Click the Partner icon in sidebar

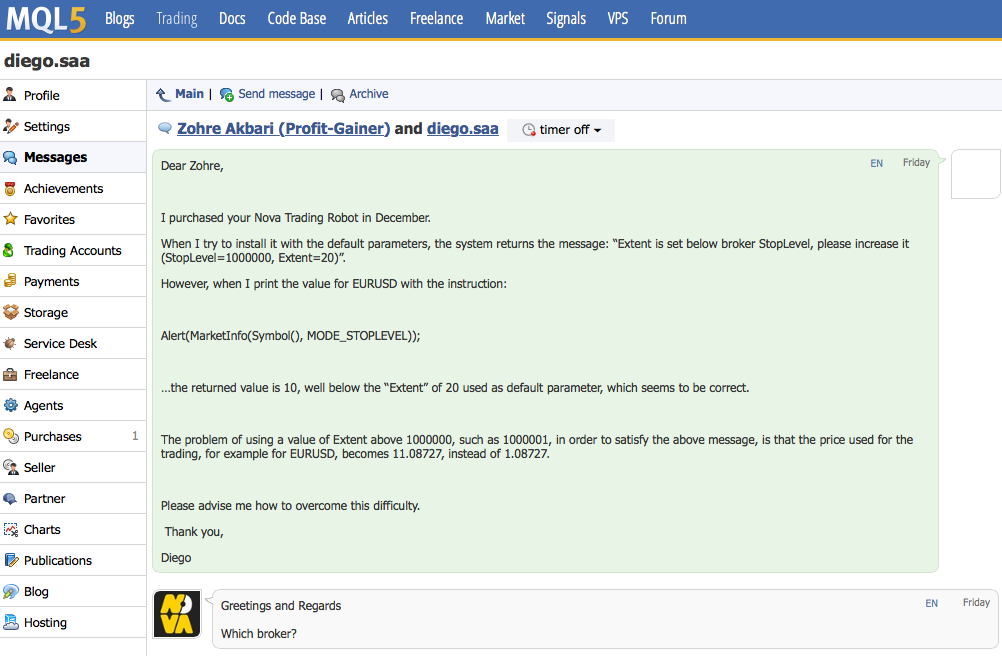10,498
